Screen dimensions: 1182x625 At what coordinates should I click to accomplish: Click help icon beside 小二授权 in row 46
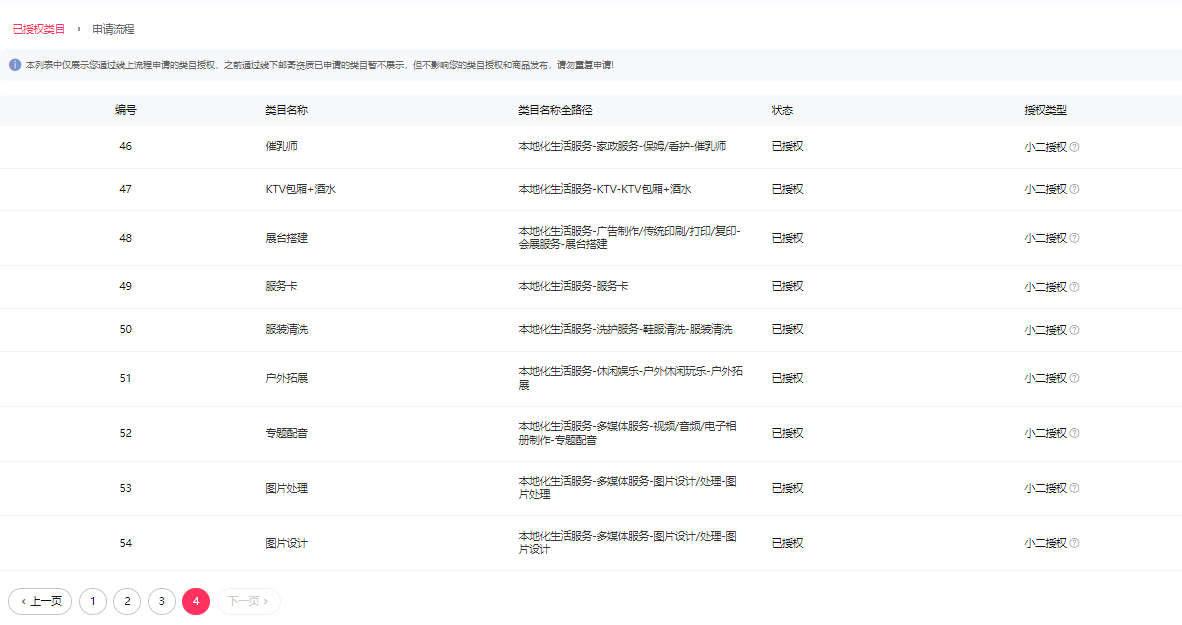(x=1075, y=147)
